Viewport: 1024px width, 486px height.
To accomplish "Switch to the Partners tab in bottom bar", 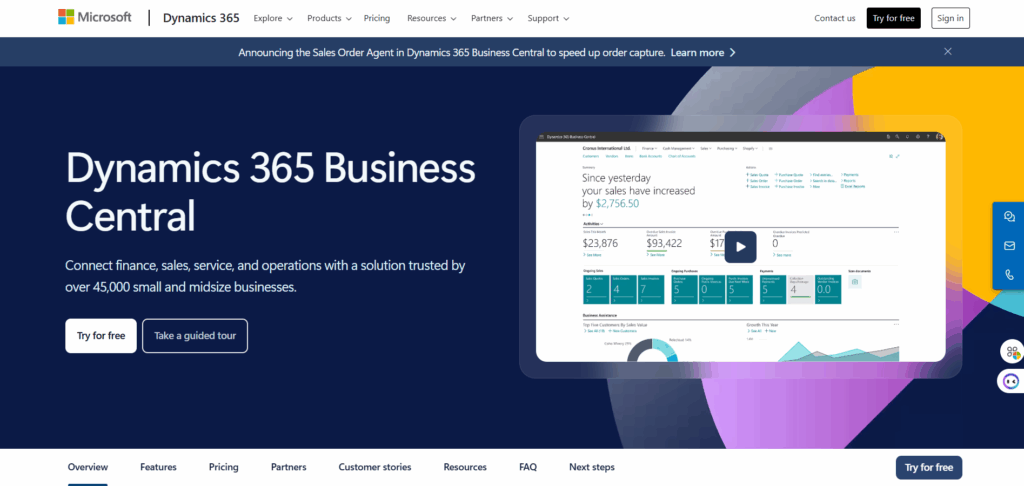I will [289, 467].
